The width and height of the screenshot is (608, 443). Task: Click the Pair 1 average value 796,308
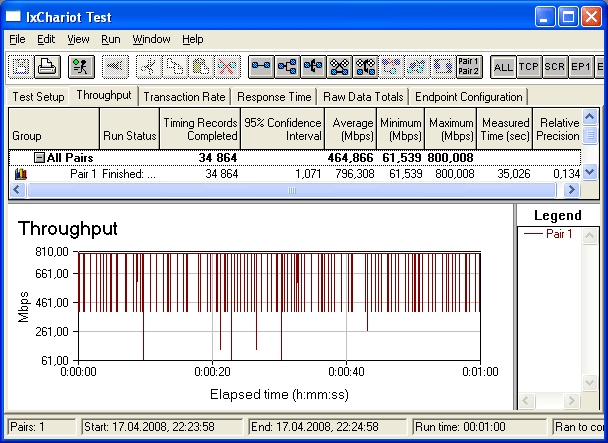click(x=355, y=174)
